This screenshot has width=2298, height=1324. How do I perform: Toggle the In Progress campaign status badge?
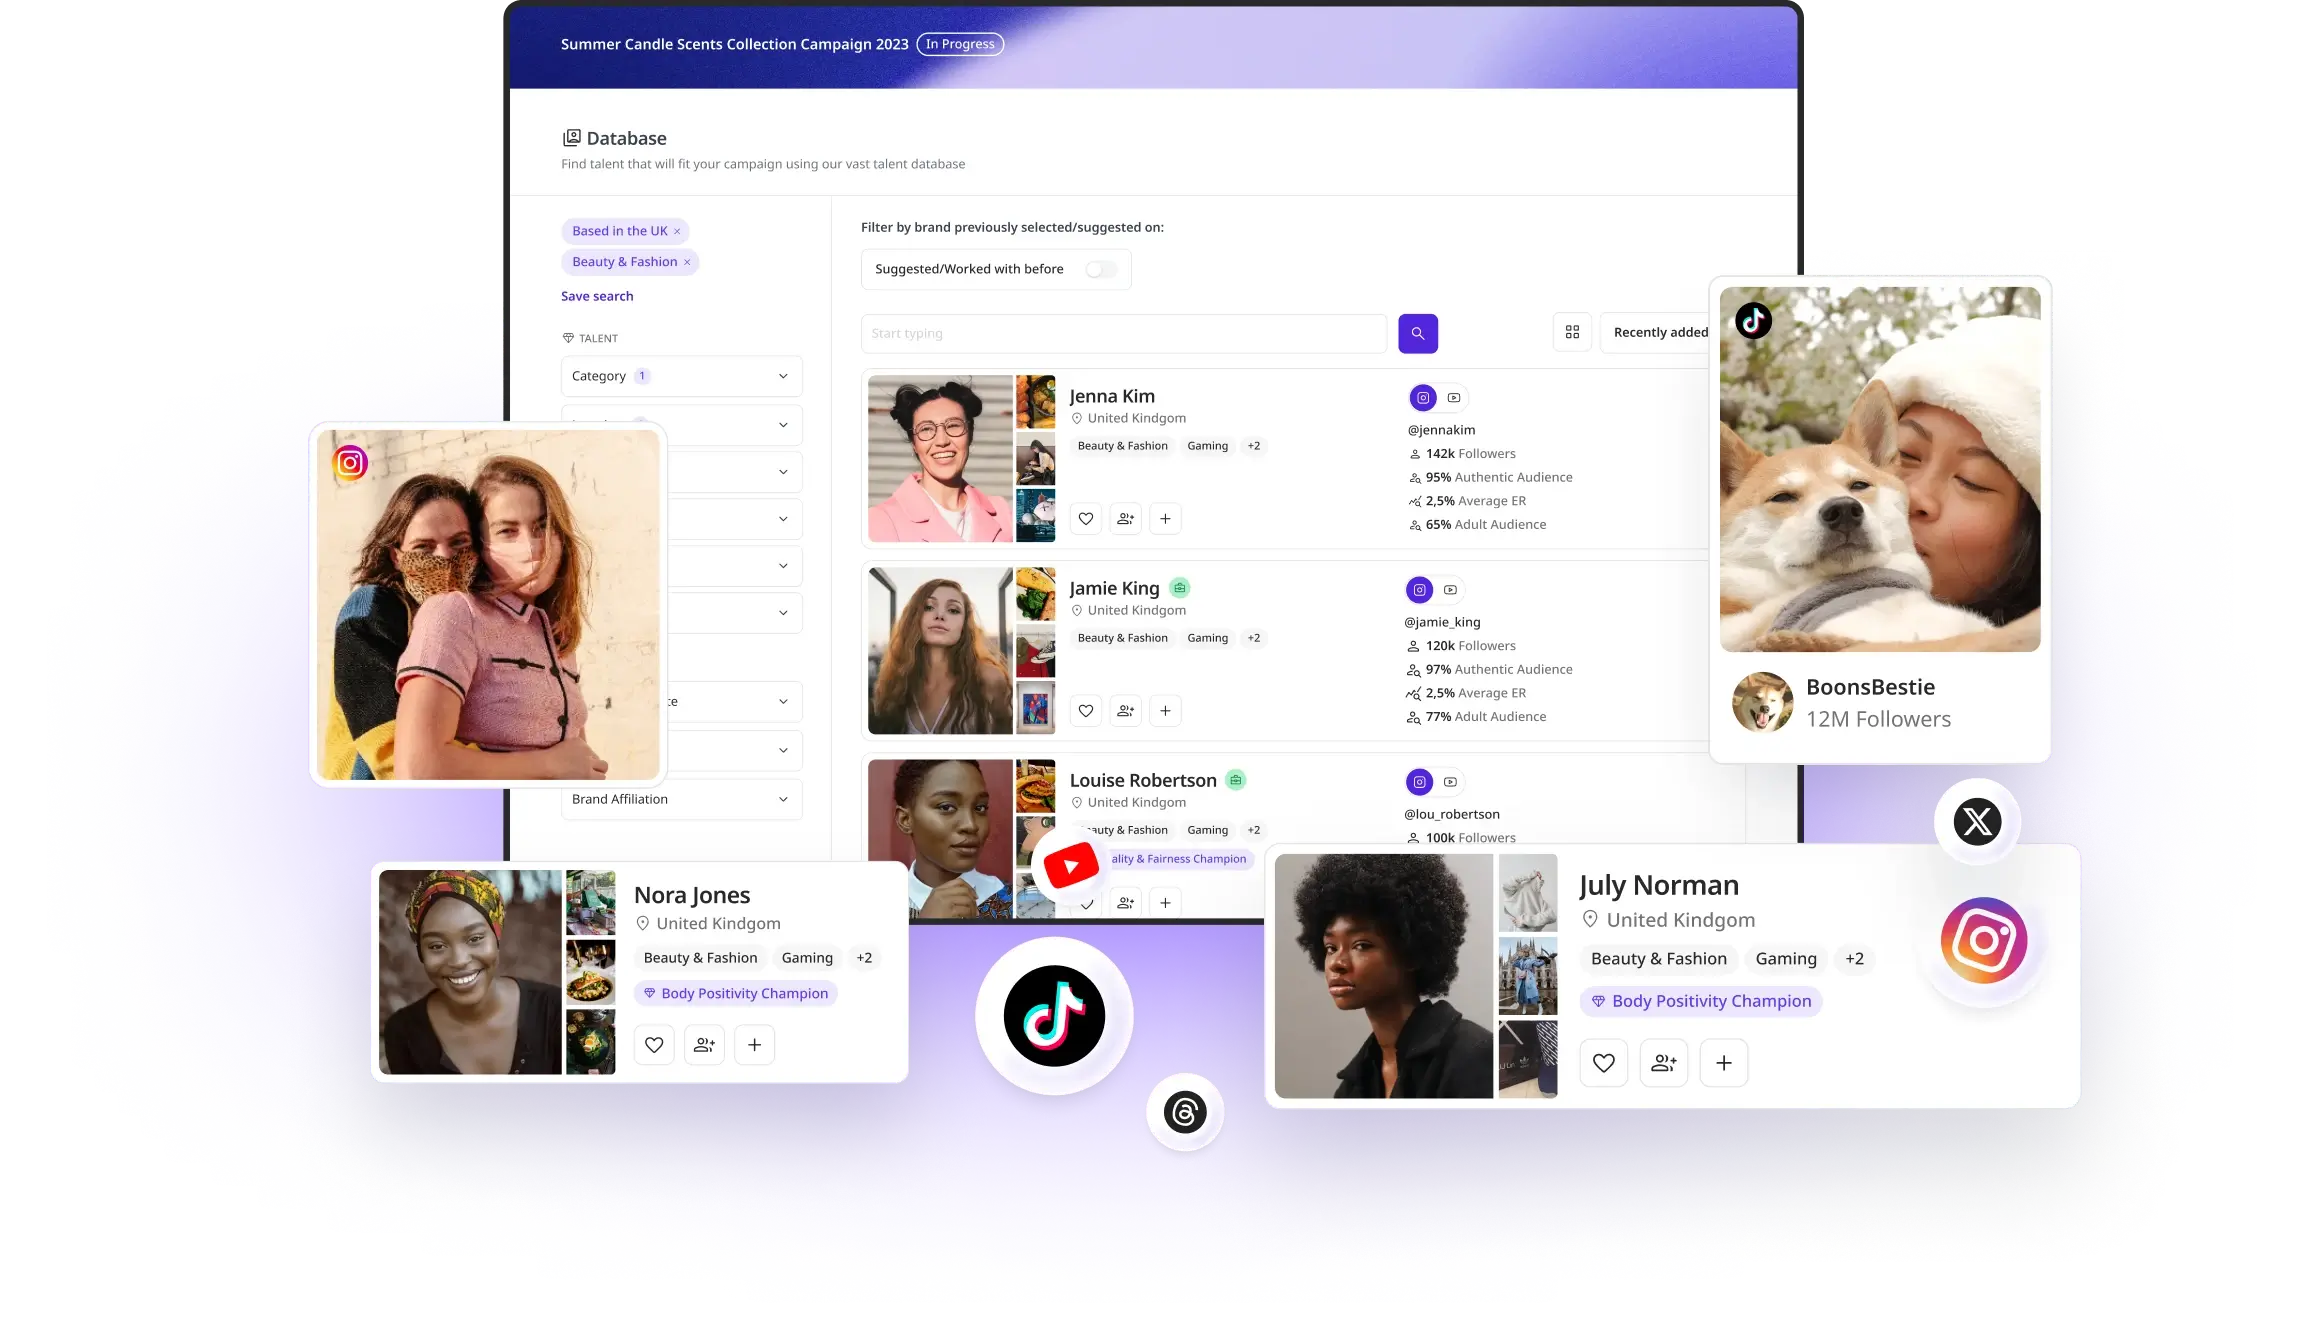[x=961, y=43]
